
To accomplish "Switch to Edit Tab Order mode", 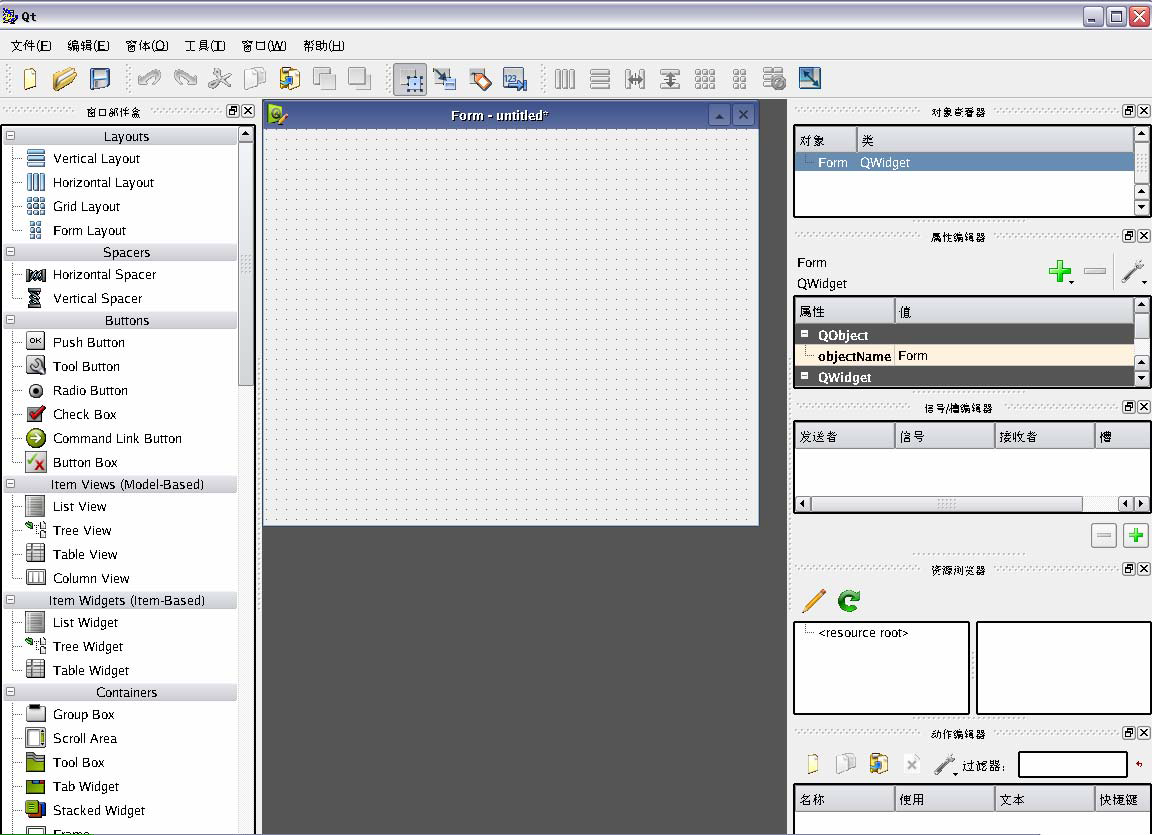I will [x=515, y=79].
